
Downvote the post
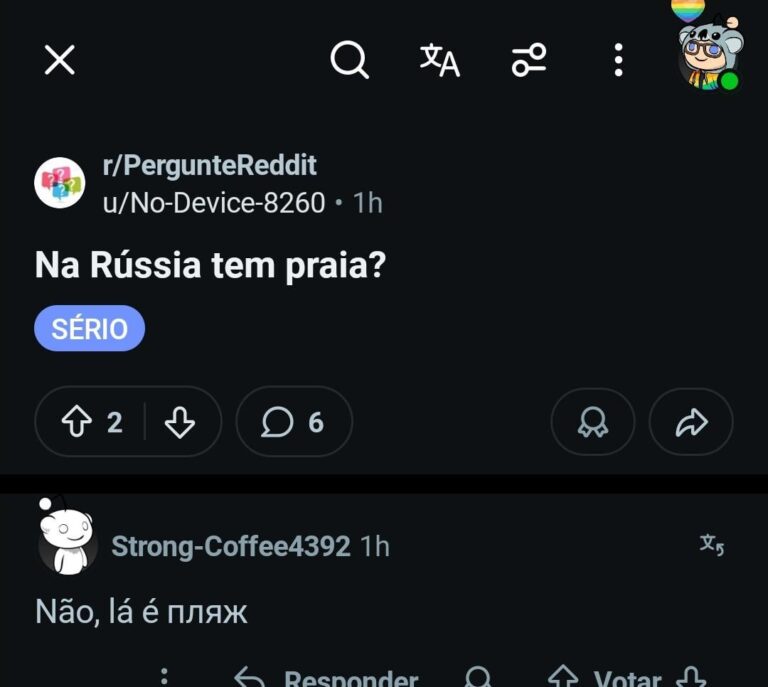[179, 423]
